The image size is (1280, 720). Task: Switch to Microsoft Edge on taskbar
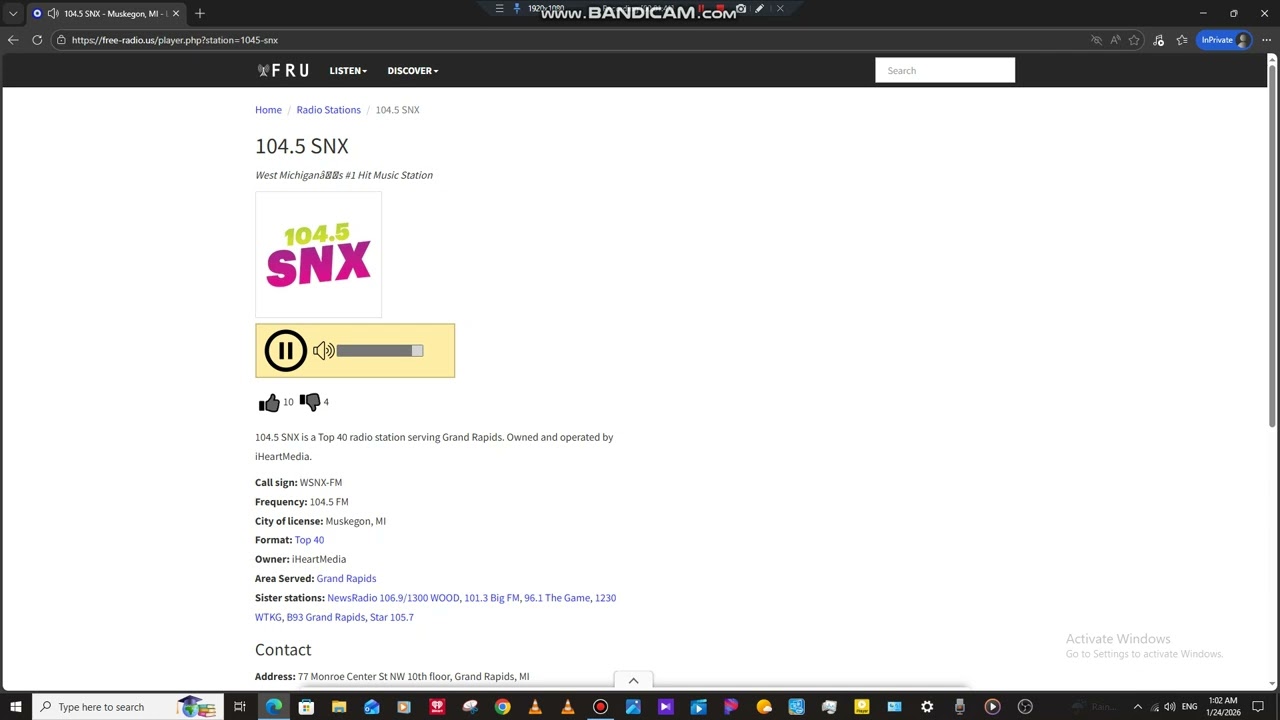(273, 707)
